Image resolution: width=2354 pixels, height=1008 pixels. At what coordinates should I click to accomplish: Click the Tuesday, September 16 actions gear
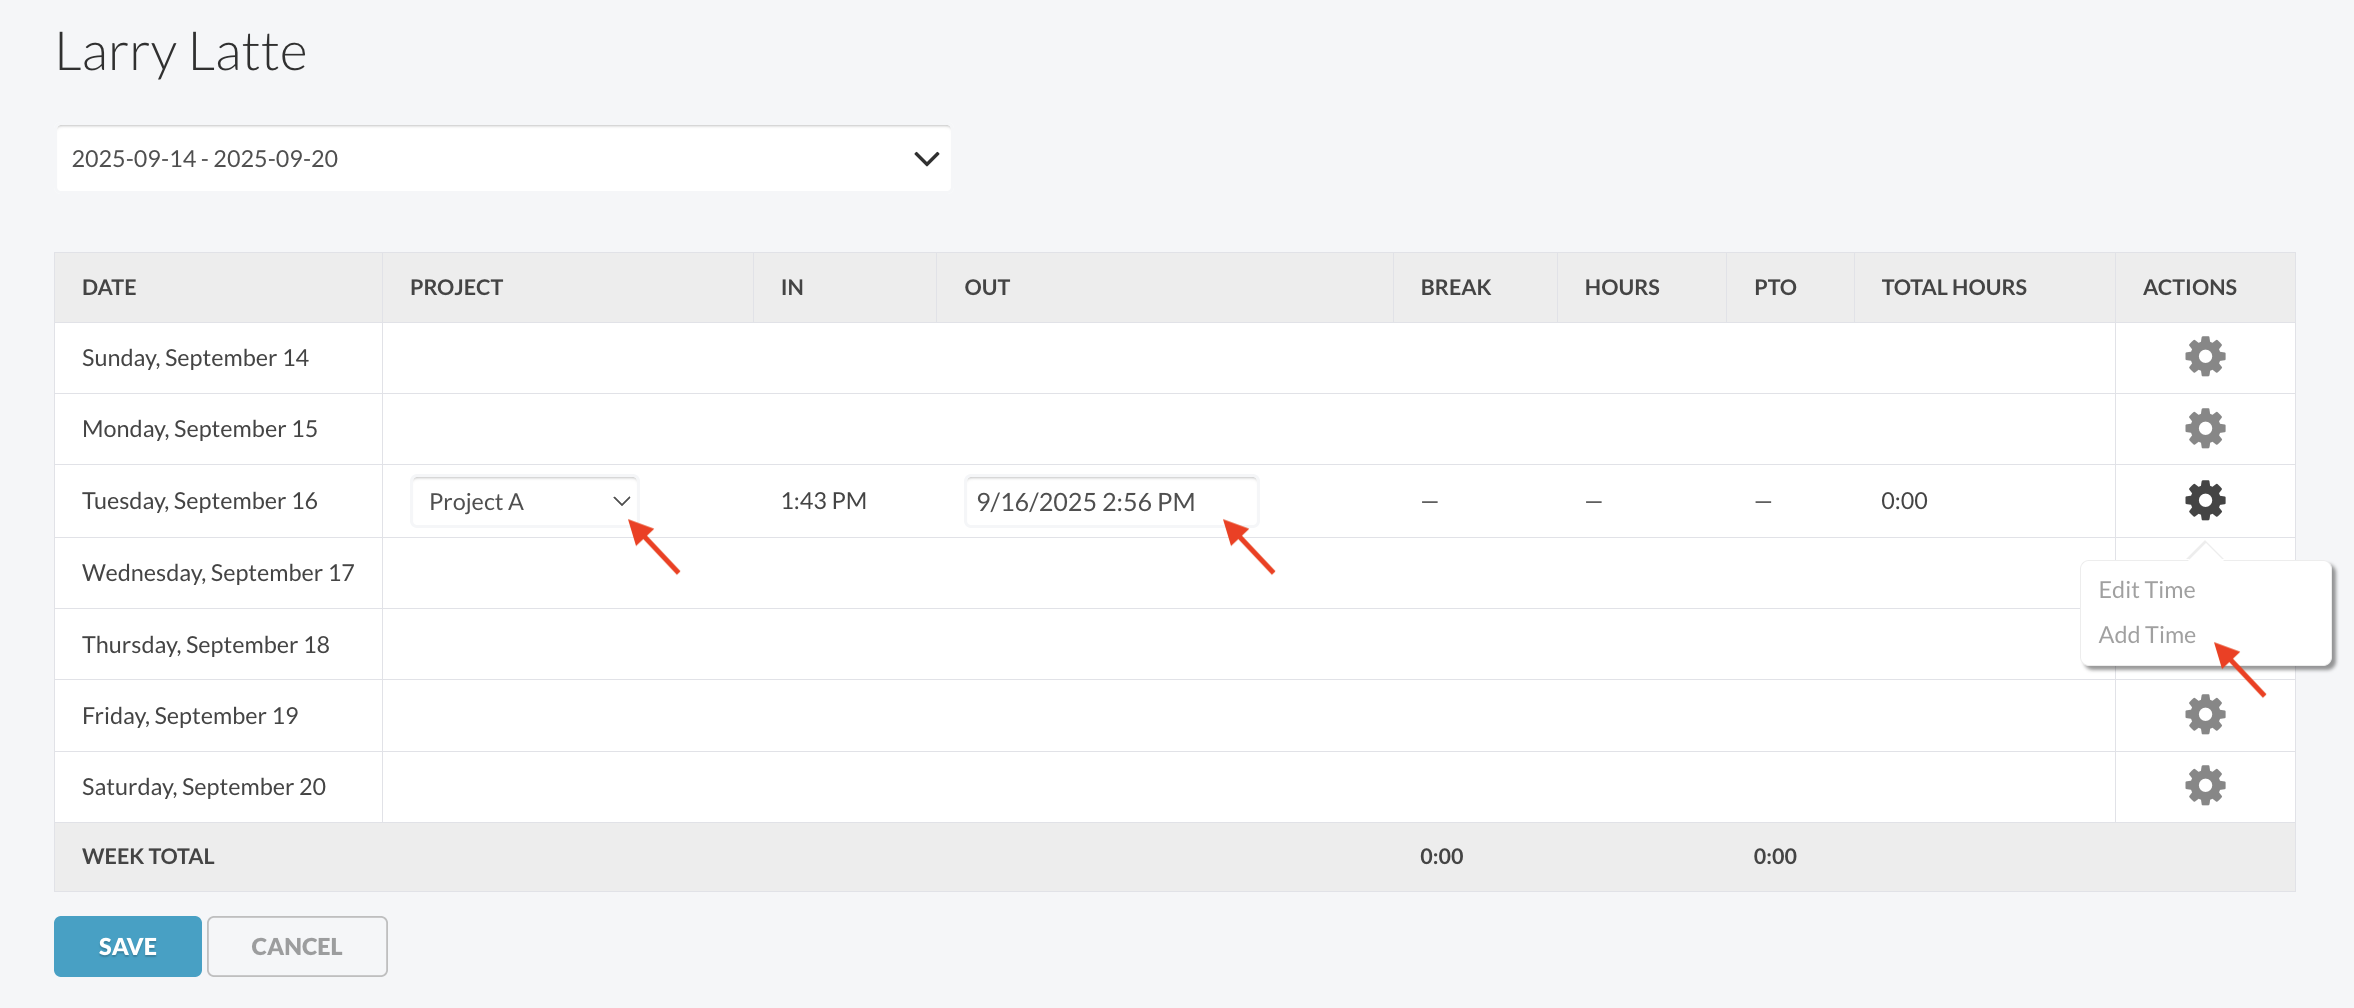coord(2204,500)
